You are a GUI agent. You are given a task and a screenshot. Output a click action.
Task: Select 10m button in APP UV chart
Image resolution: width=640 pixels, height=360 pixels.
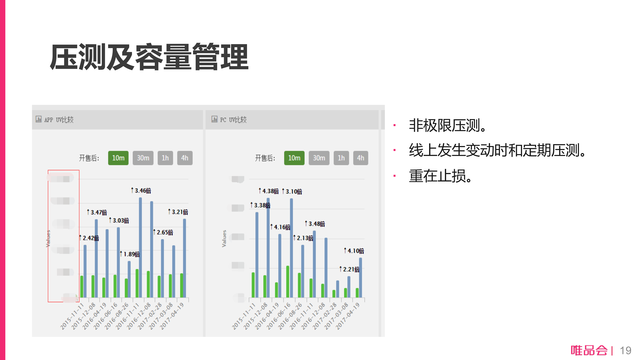118,158
